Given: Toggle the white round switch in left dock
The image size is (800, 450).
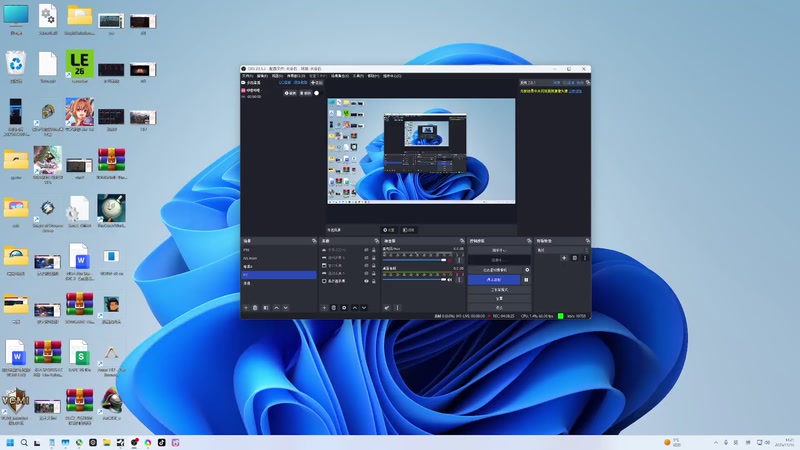Looking at the screenshot, I should tap(316, 93).
